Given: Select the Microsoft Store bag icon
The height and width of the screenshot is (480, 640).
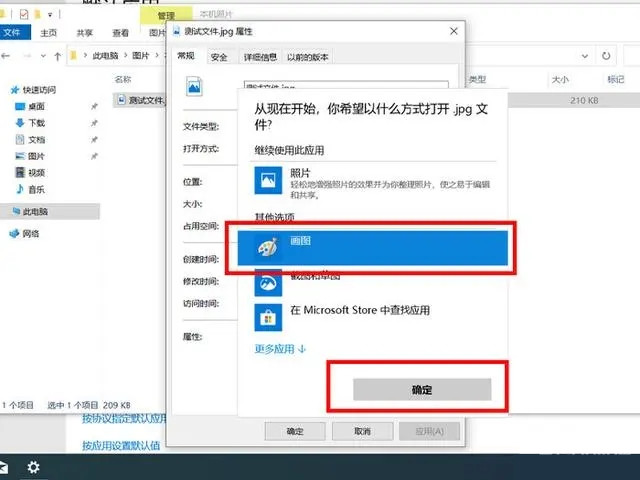Looking at the screenshot, I should pos(268,318).
